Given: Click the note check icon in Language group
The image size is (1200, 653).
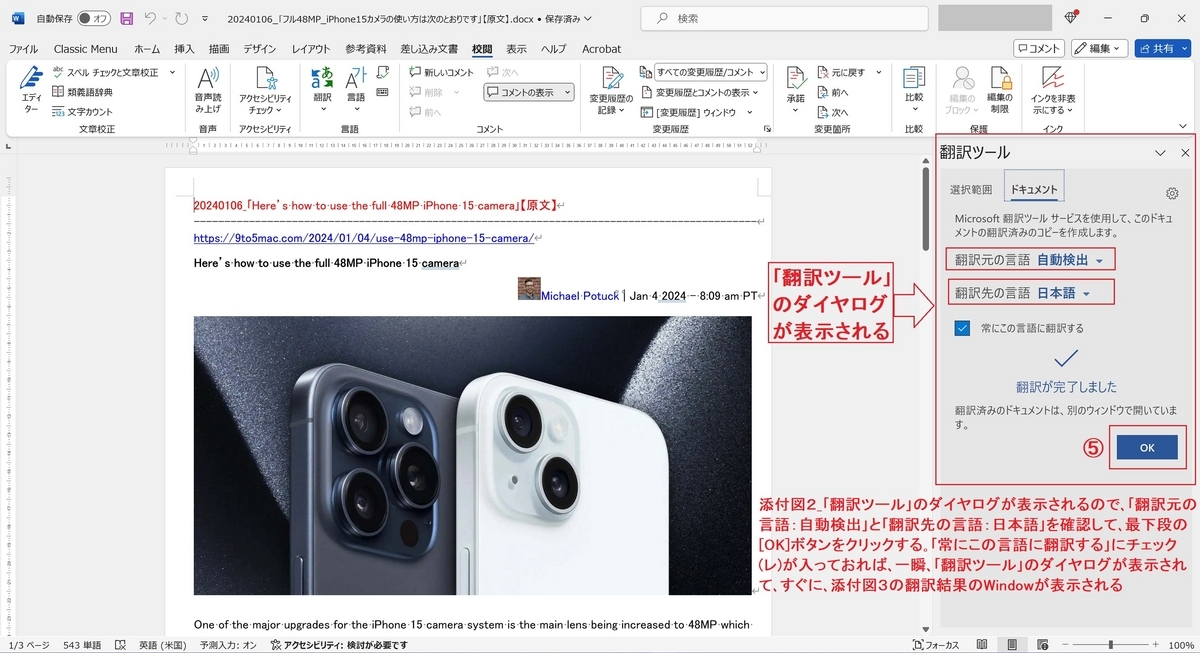Looking at the screenshot, I should click(x=382, y=72).
